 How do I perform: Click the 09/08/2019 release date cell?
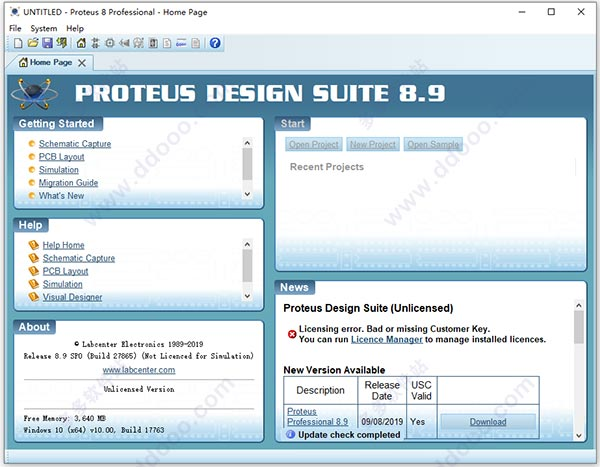click(382, 421)
